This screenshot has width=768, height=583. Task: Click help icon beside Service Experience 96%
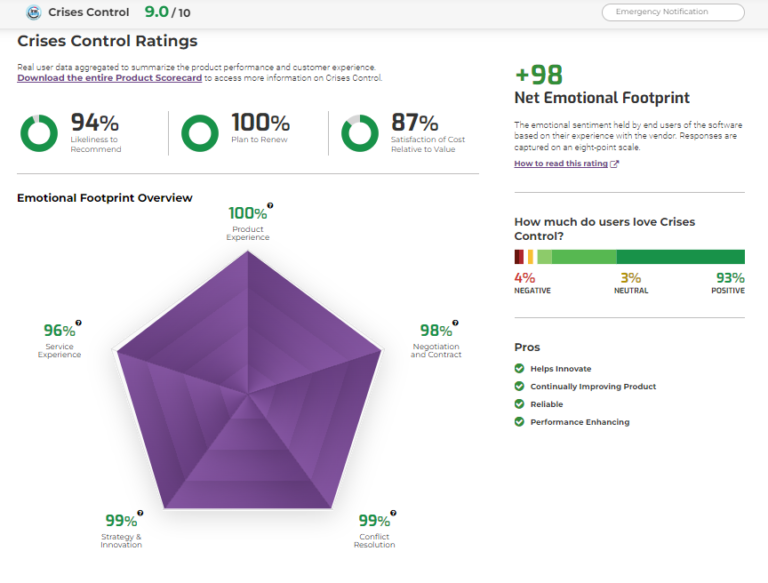[x=79, y=323]
